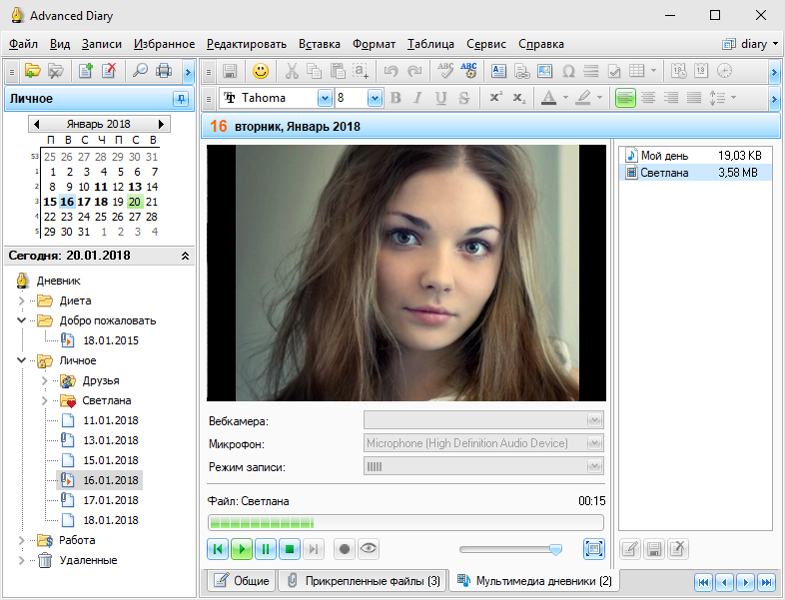The image size is (785, 600).
Task: Click the new entry icon
Action: click(87, 71)
